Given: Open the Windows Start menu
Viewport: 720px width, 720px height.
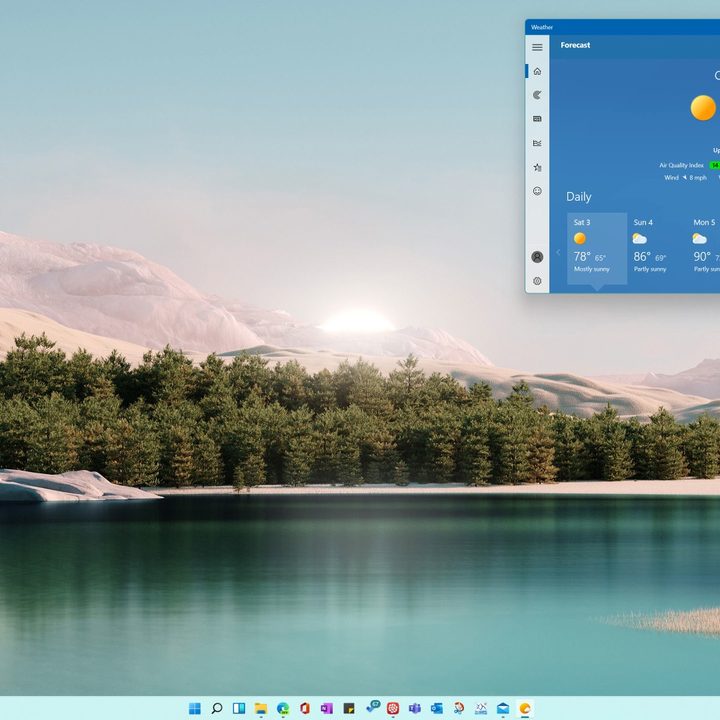Looking at the screenshot, I should point(195,708).
